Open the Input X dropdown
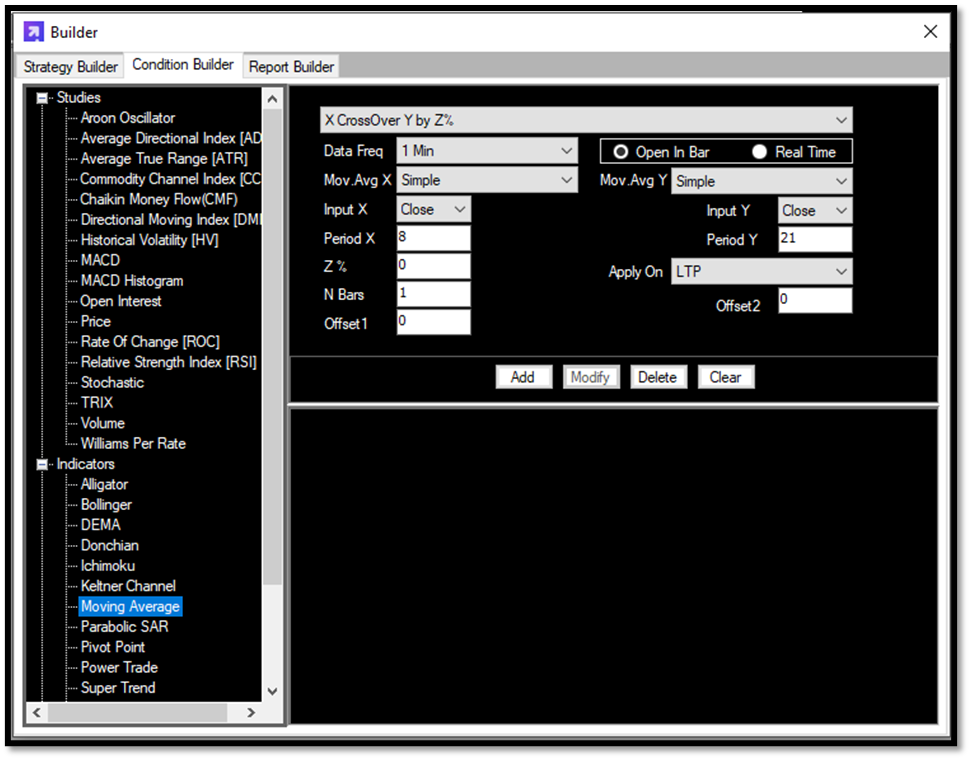The height and width of the screenshot is (759, 970). click(x=433, y=209)
